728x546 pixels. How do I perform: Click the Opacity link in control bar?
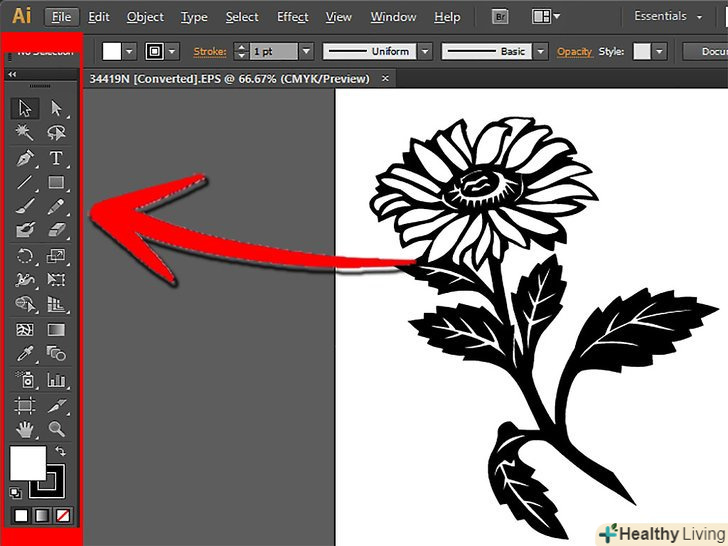coord(575,51)
